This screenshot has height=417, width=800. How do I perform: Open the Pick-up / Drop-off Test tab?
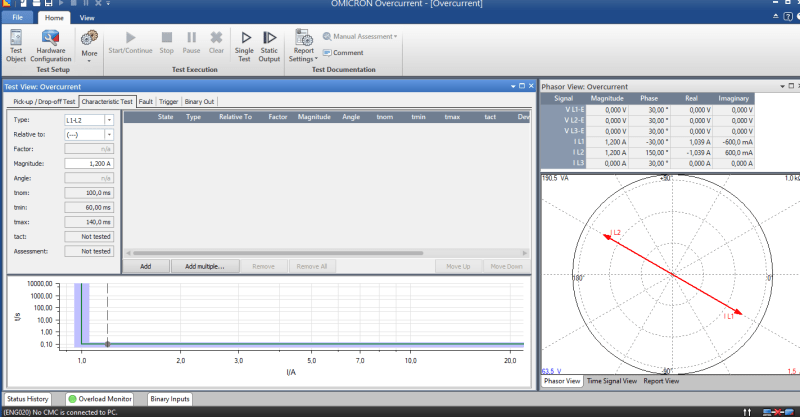point(44,102)
